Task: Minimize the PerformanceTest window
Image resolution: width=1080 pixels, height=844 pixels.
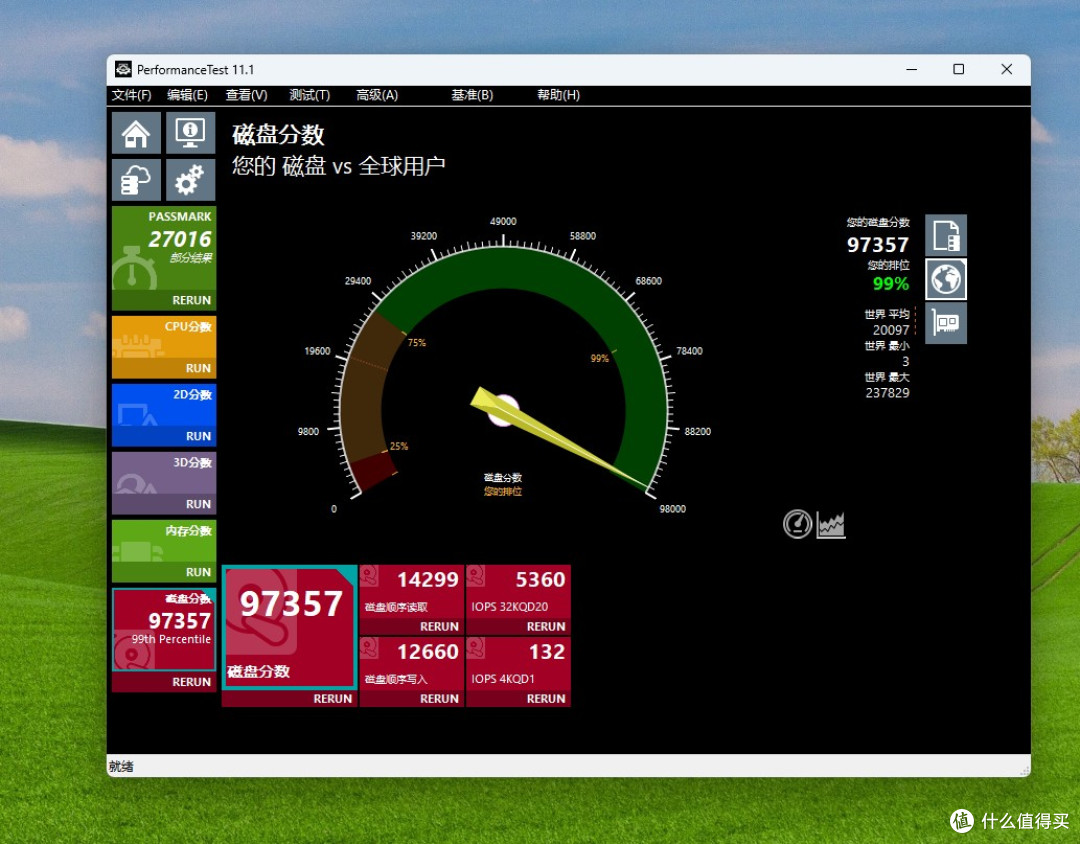Action: coord(911,70)
